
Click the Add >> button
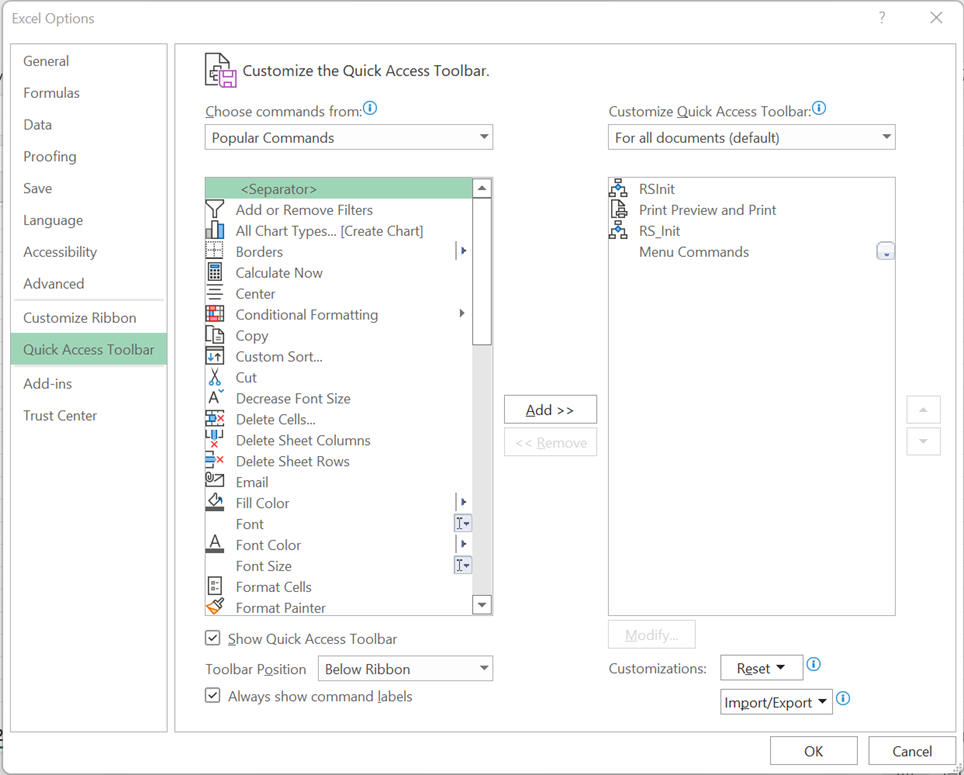pos(550,409)
